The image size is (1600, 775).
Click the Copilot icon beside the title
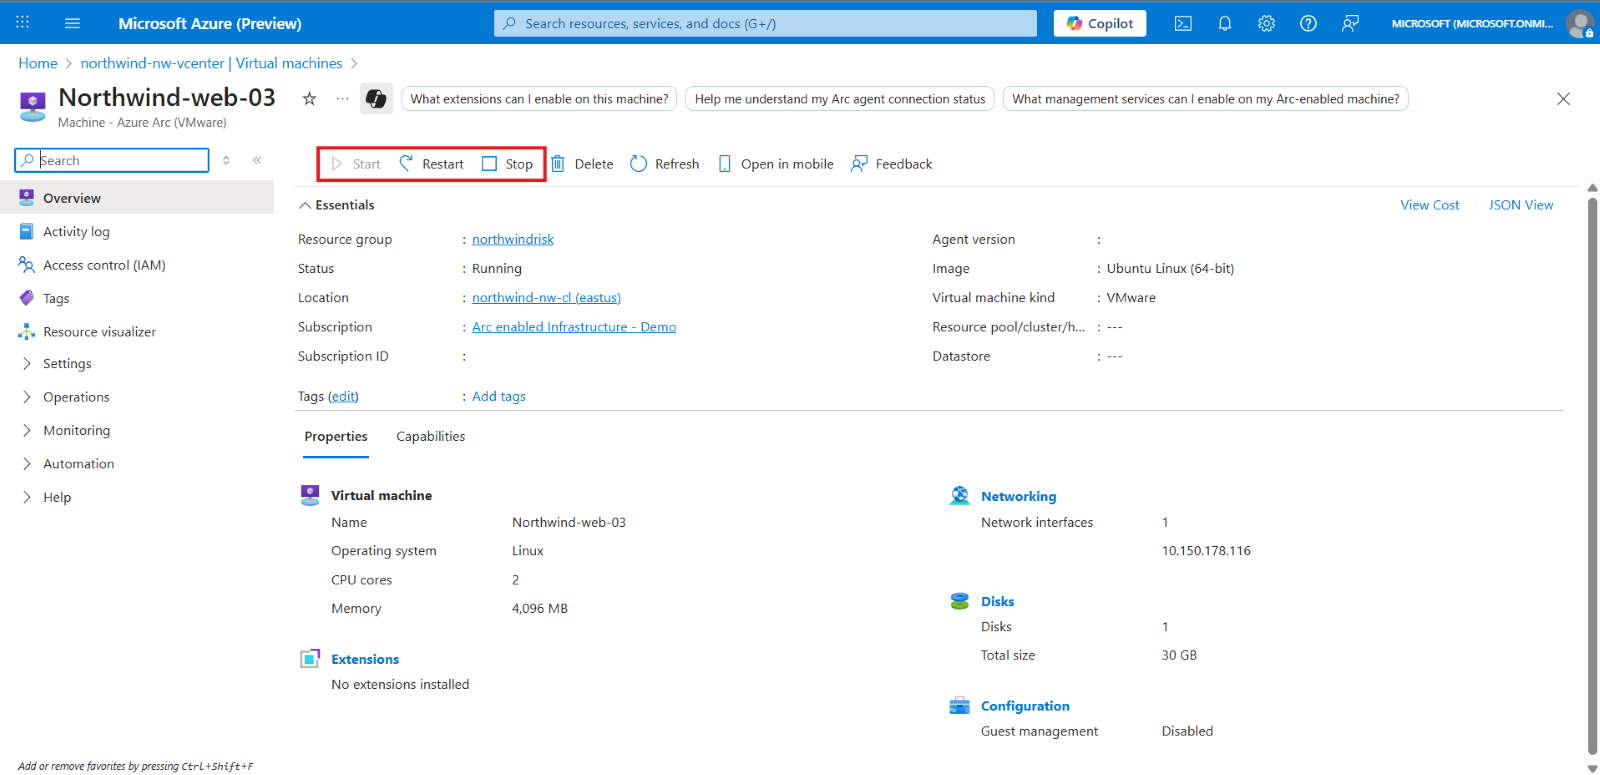pyautogui.click(x=376, y=98)
